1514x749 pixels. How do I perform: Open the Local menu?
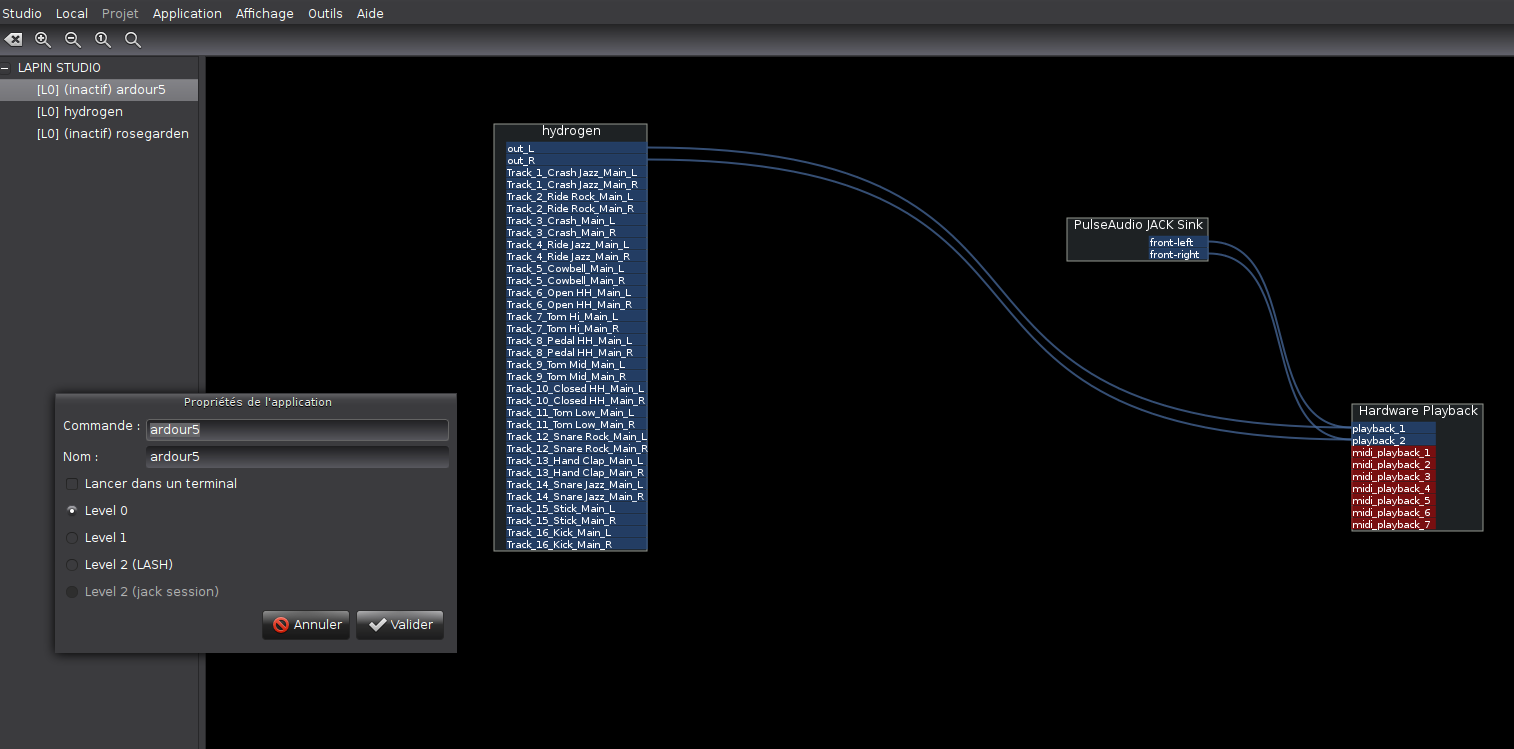tap(72, 13)
